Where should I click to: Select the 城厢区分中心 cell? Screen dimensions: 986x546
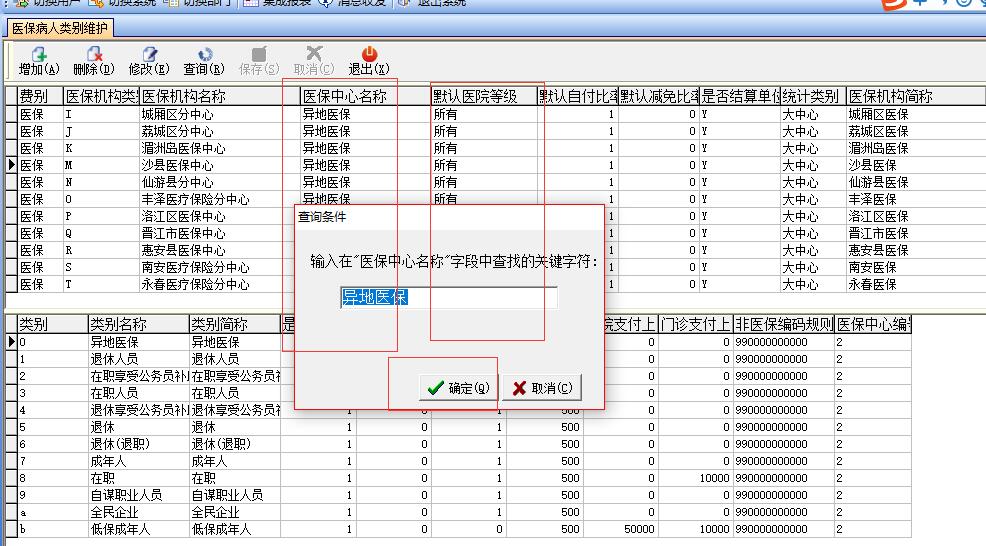(x=219, y=114)
